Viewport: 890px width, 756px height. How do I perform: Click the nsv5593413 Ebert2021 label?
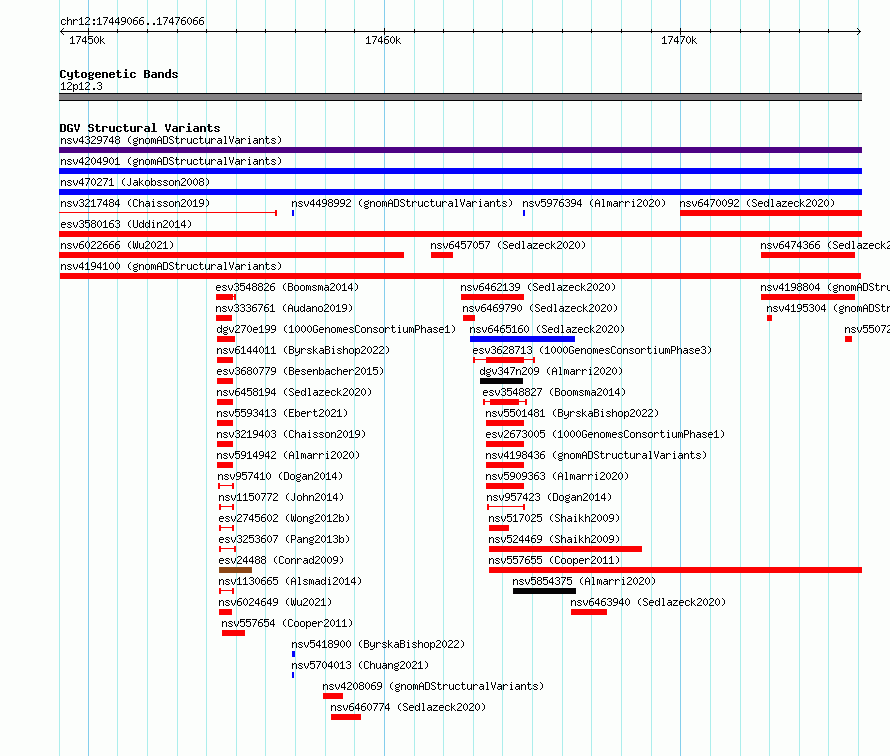[x=282, y=413]
